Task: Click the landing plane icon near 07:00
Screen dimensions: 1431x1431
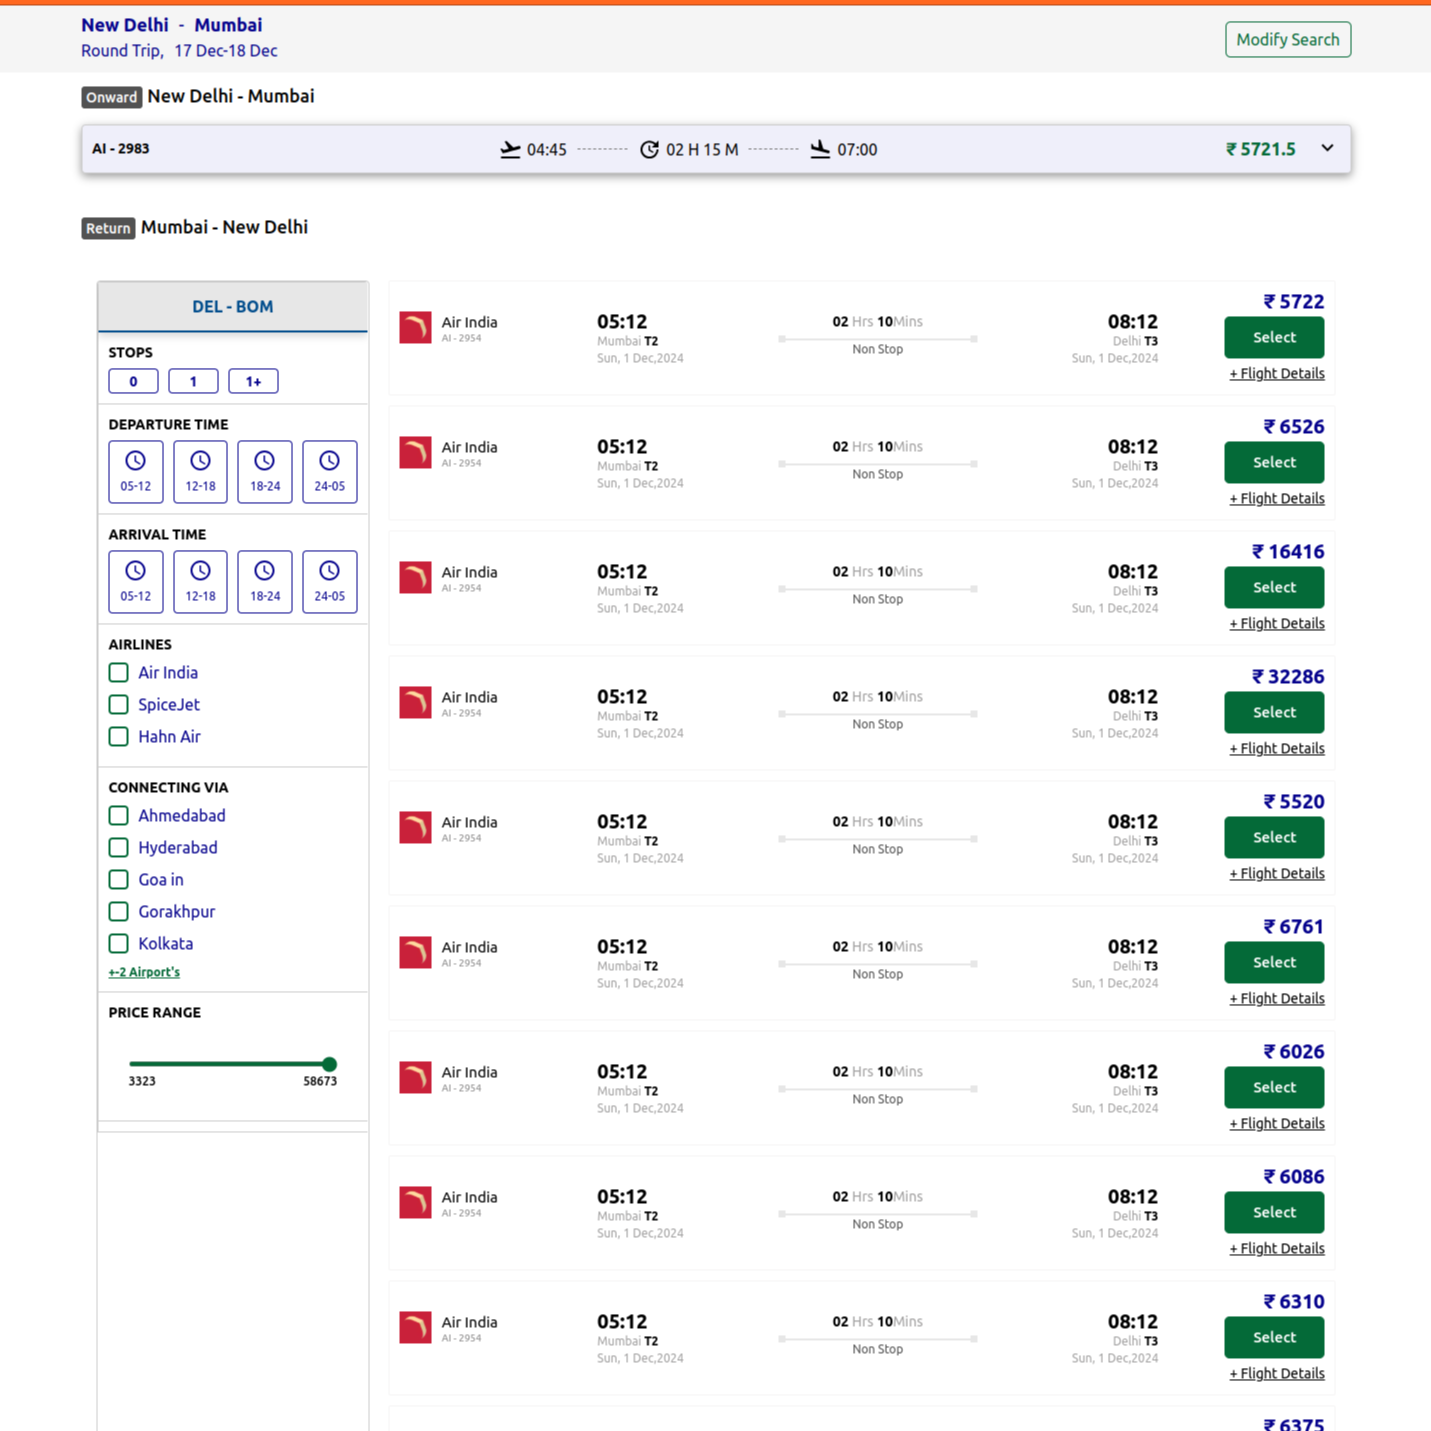Action: click(x=820, y=149)
